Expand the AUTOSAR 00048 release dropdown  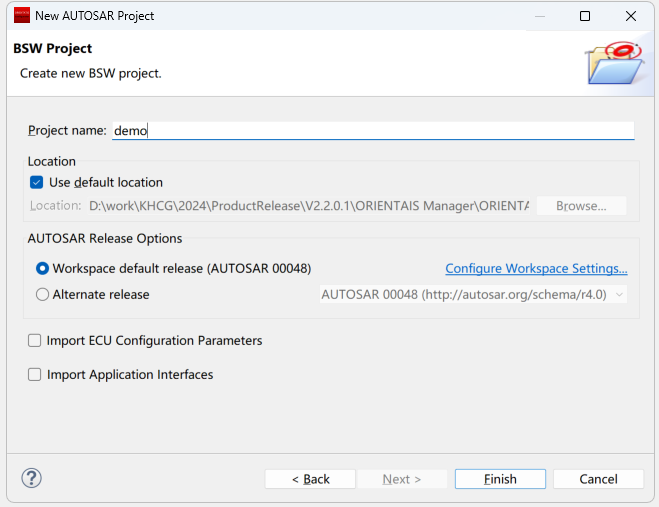[473, 295]
